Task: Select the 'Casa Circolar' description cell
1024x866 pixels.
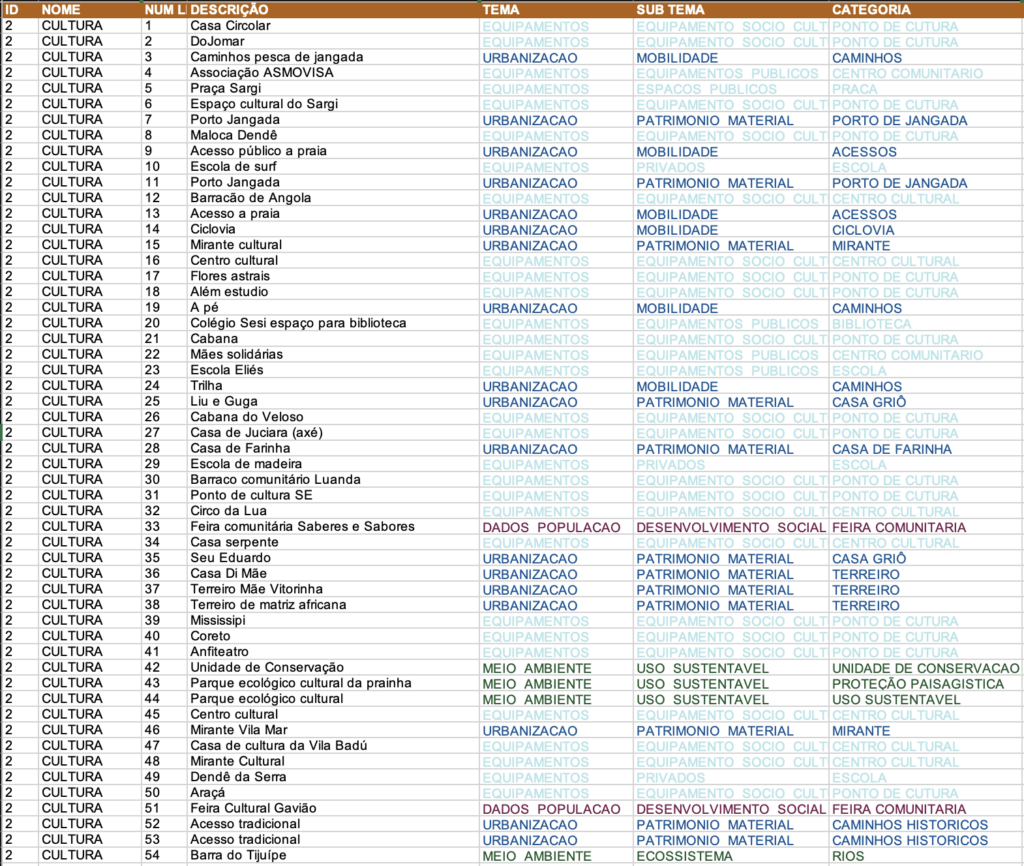Action: tap(230, 26)
